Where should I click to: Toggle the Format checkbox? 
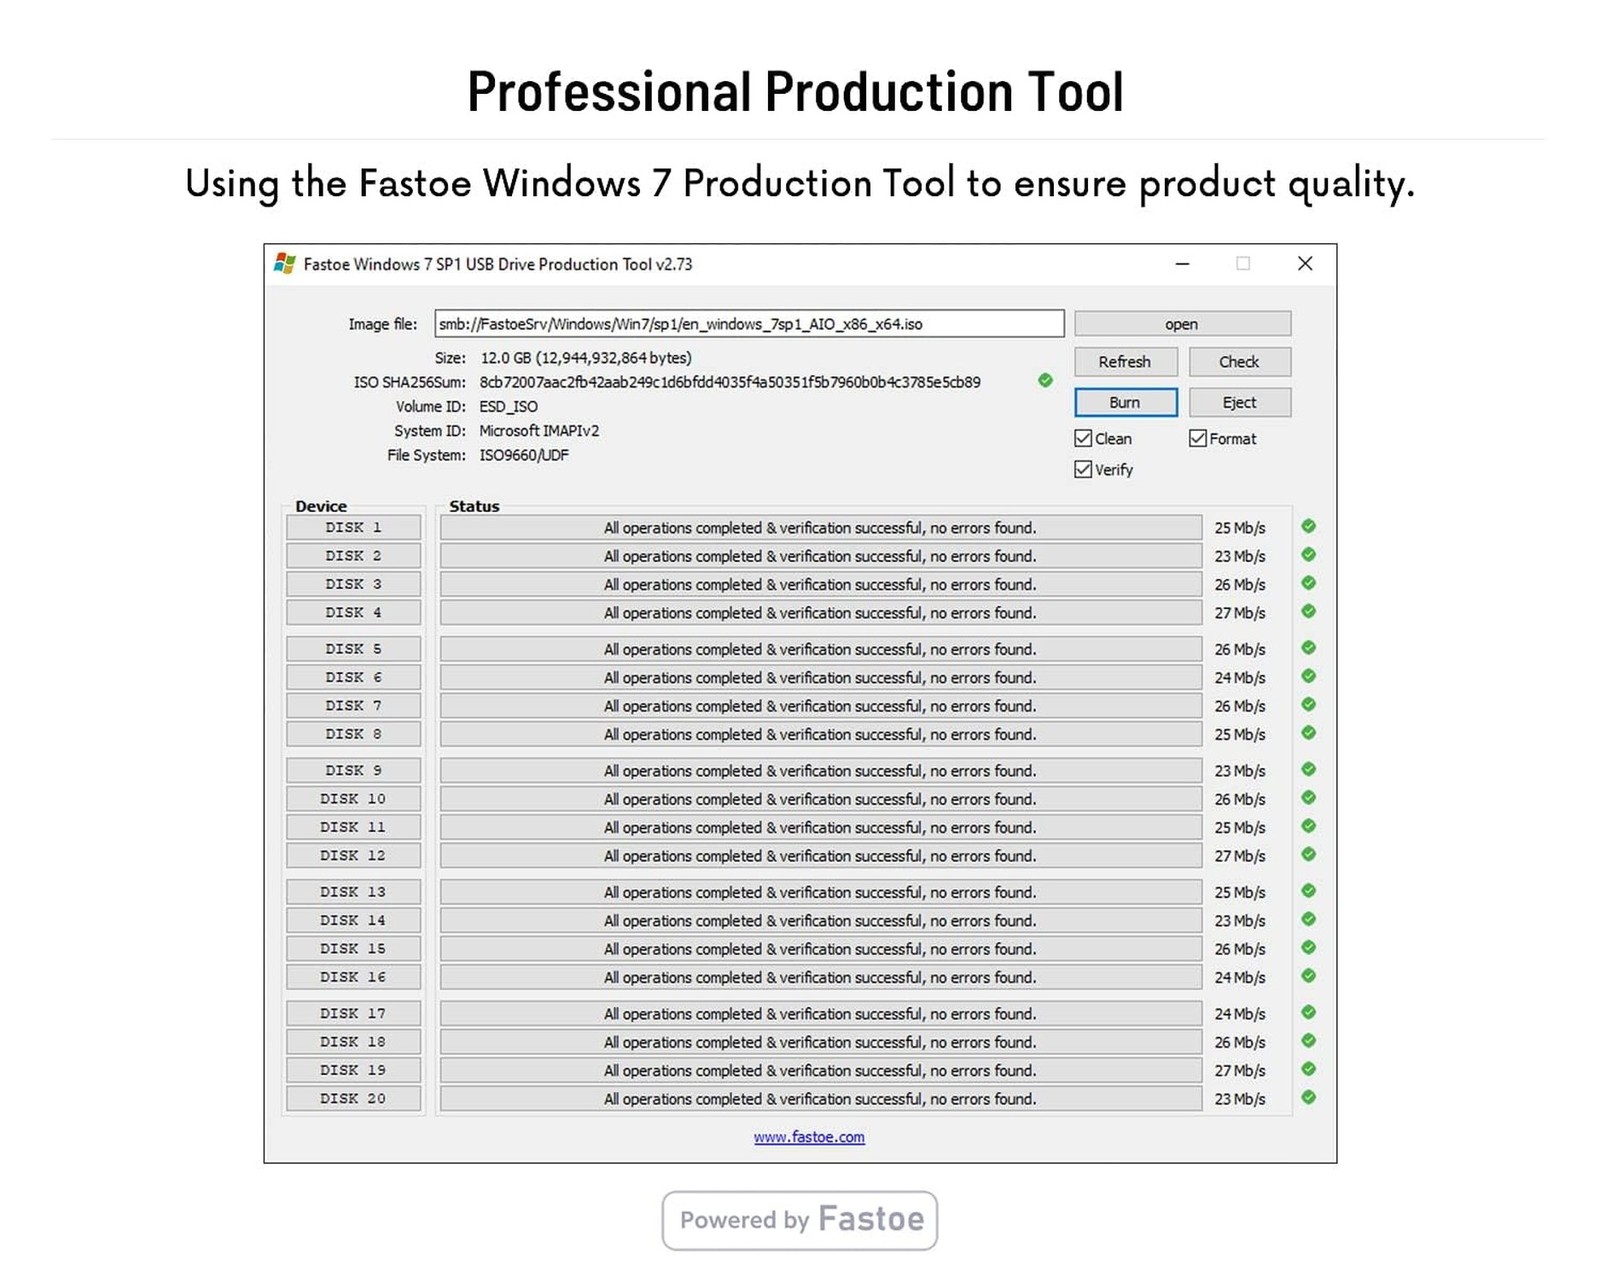1197,438
